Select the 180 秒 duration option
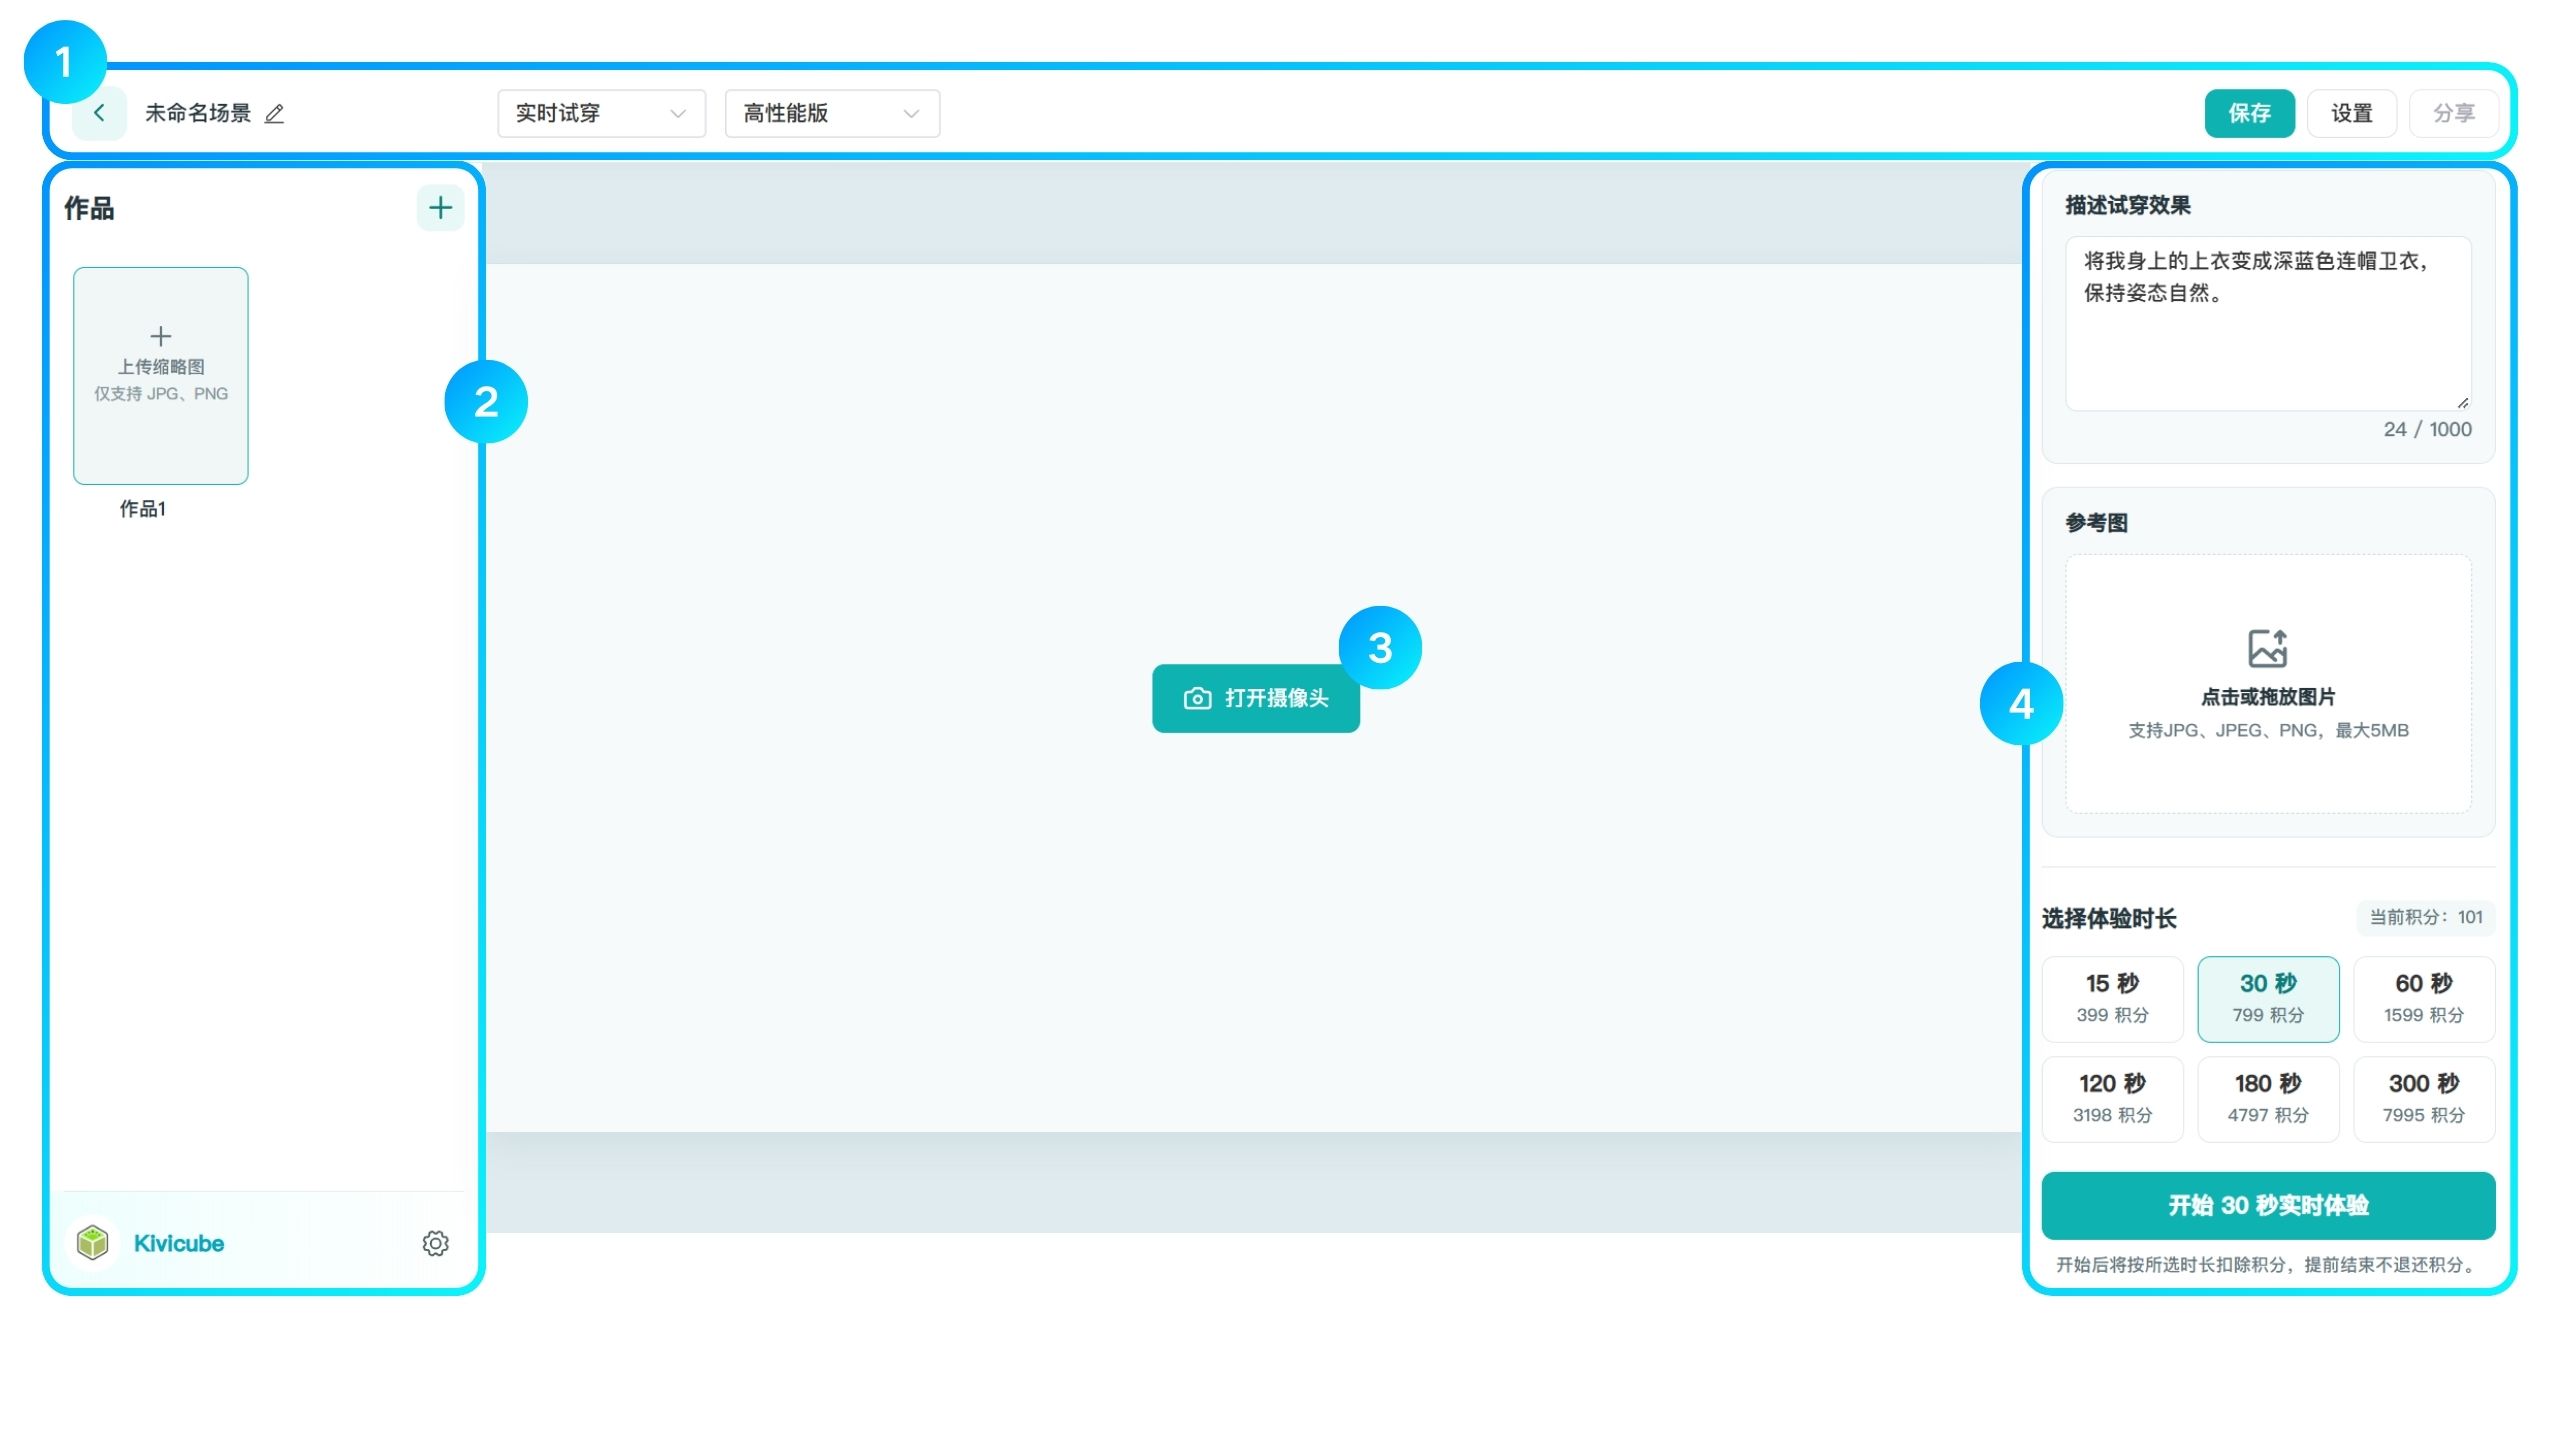Screen dimensions: 2560x1440 (2268, 1098)
